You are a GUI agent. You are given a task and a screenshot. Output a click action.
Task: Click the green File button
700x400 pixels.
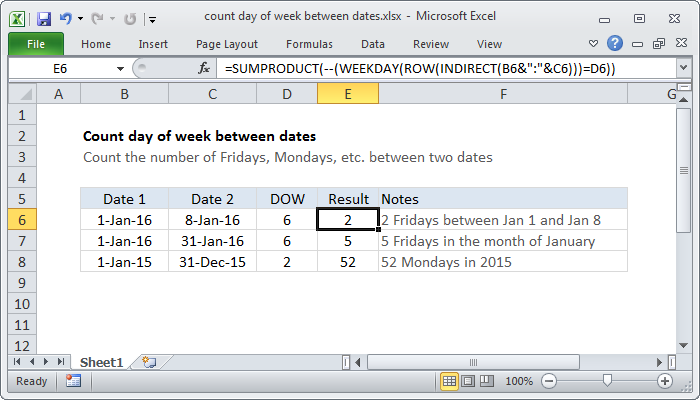coord(35,44)
